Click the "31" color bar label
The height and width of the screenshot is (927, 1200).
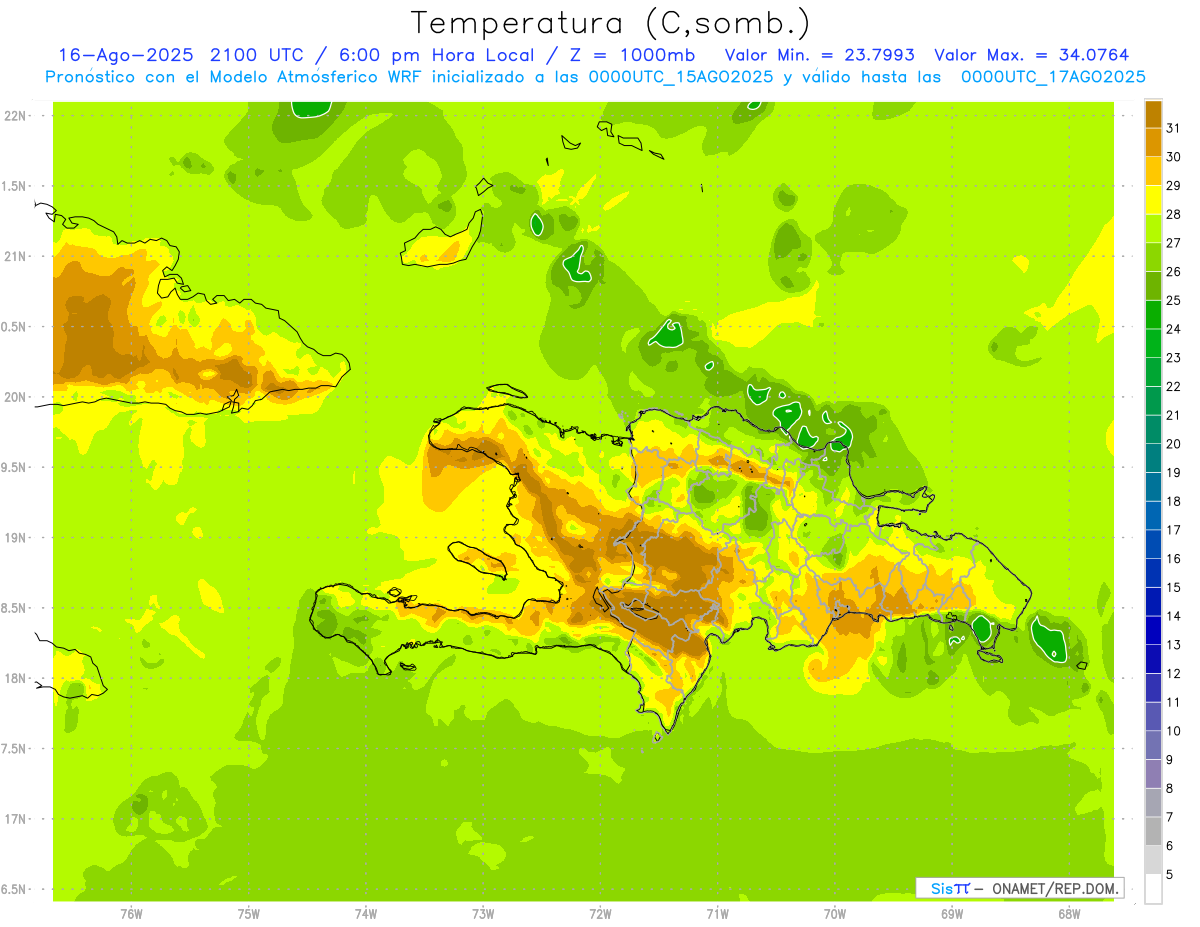[x=1173, y=128]
